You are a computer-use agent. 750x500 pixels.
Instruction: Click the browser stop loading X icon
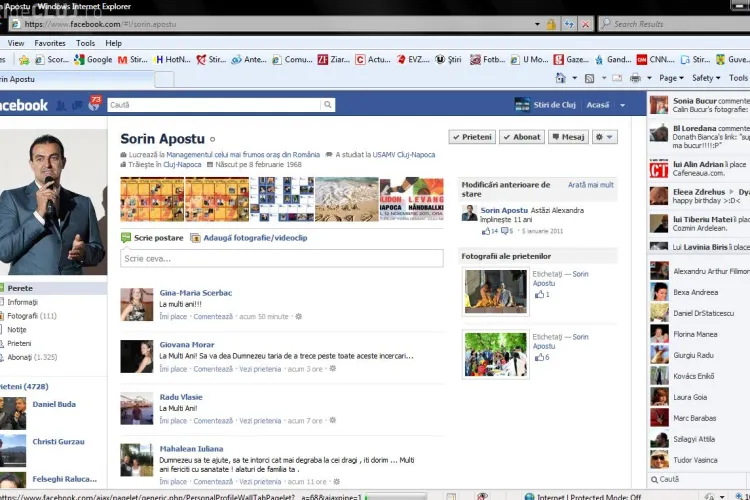click(585, 24)
